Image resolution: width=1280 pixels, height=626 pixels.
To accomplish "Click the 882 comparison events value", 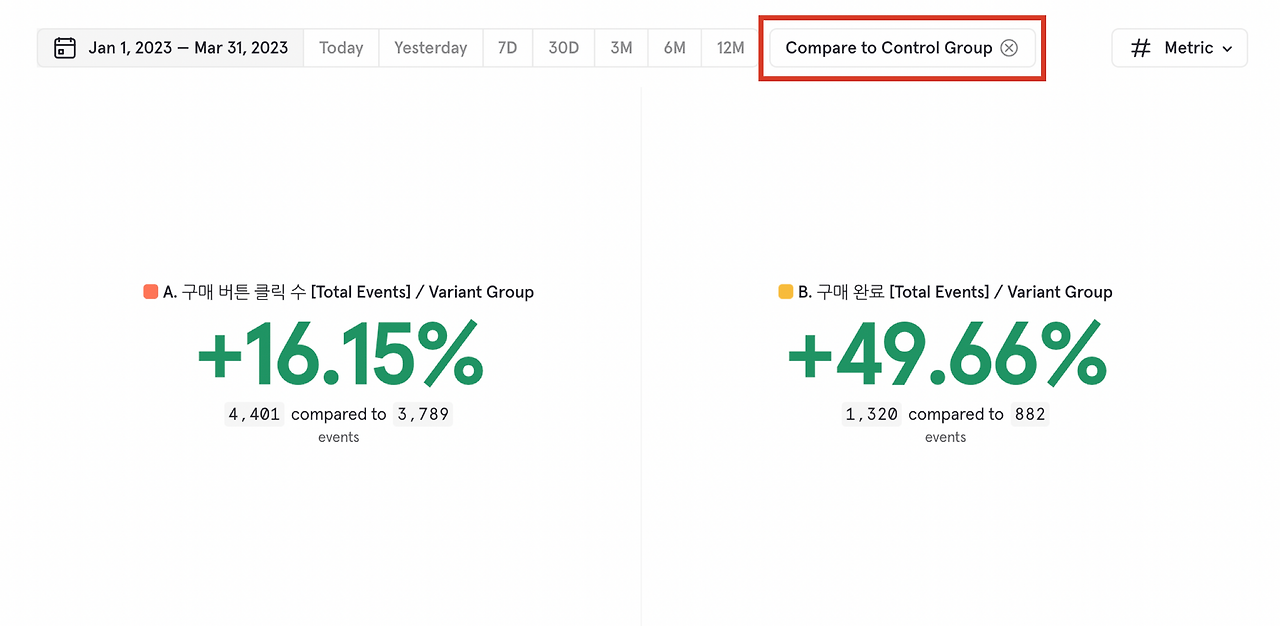I will 1029,414.
